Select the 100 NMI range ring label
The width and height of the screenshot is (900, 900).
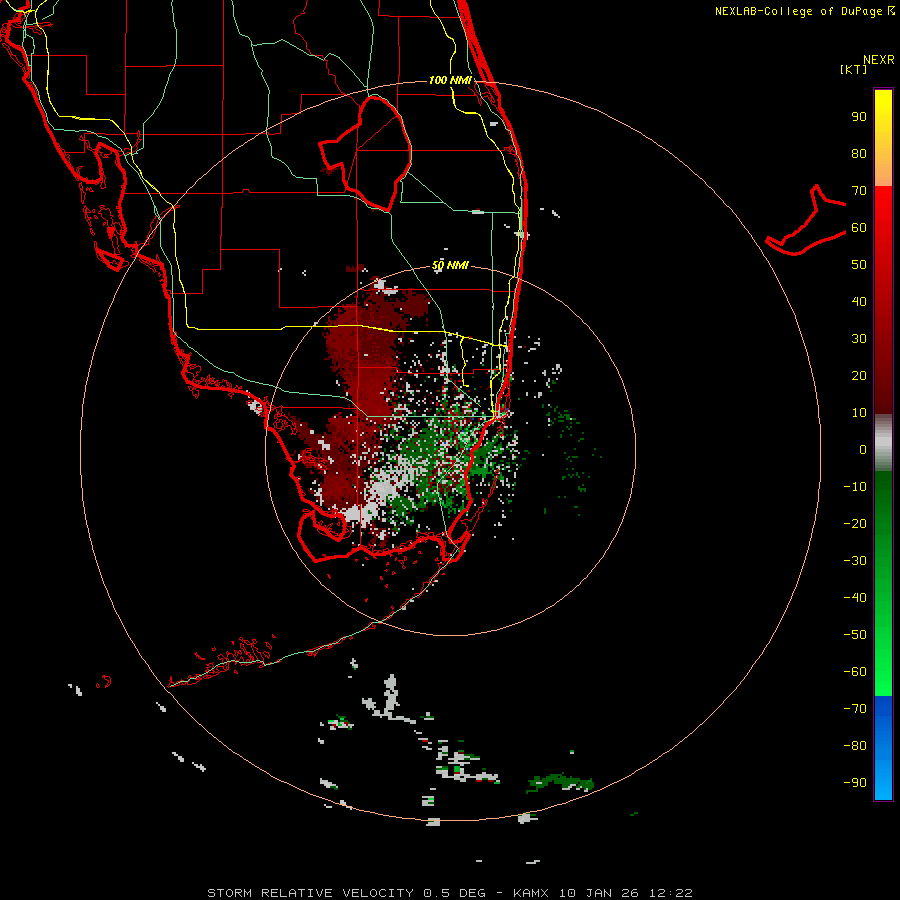450,80
